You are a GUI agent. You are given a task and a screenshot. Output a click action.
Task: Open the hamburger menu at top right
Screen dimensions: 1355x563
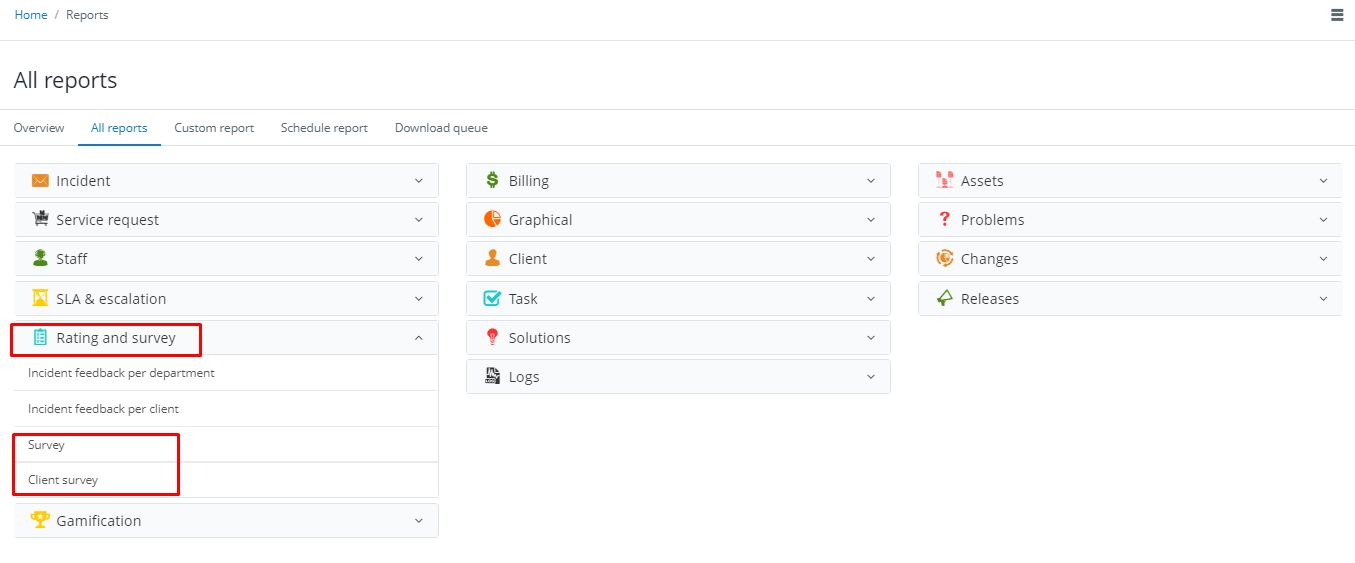click(1337, 15)
